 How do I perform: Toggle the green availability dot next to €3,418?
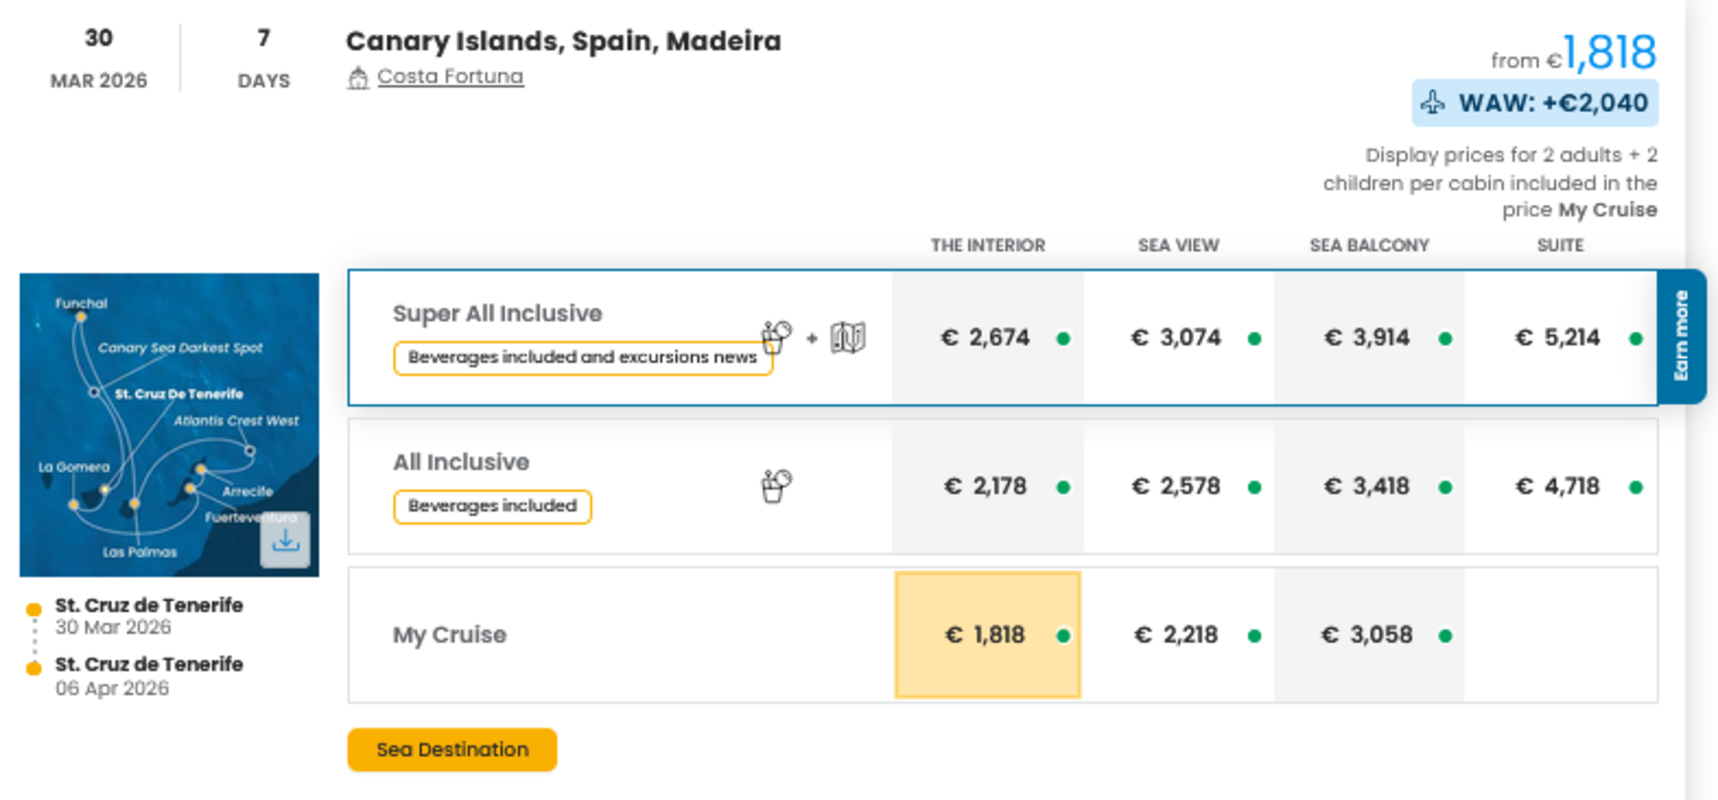(1443, 488)
